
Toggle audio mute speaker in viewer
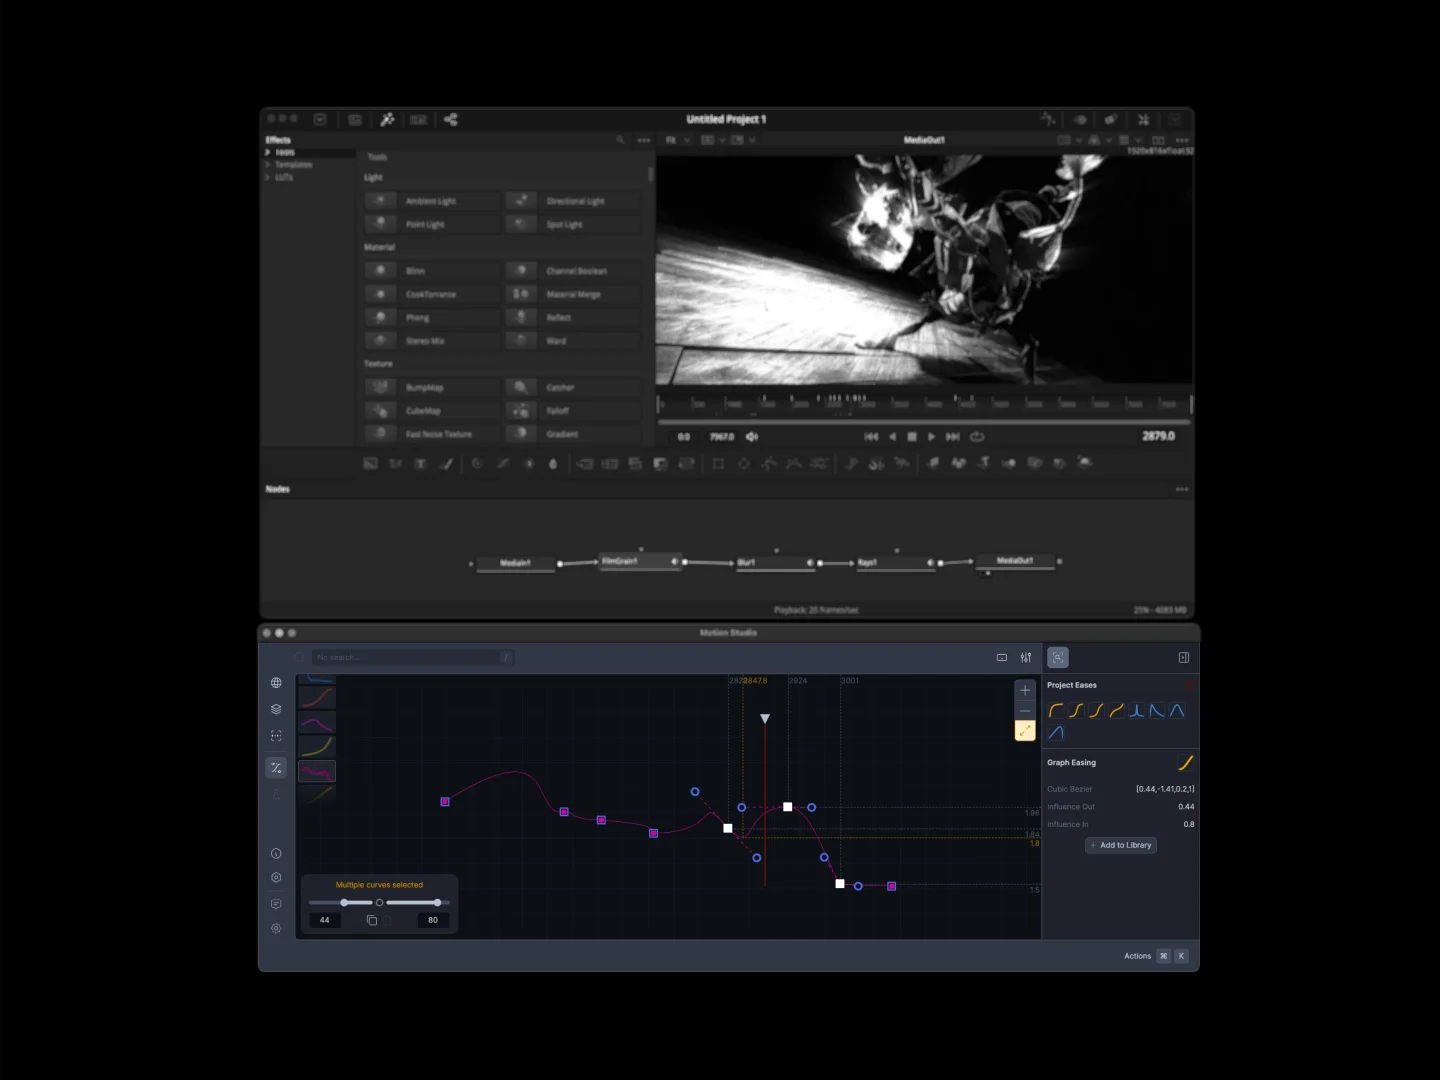click(x=752, y=437)
